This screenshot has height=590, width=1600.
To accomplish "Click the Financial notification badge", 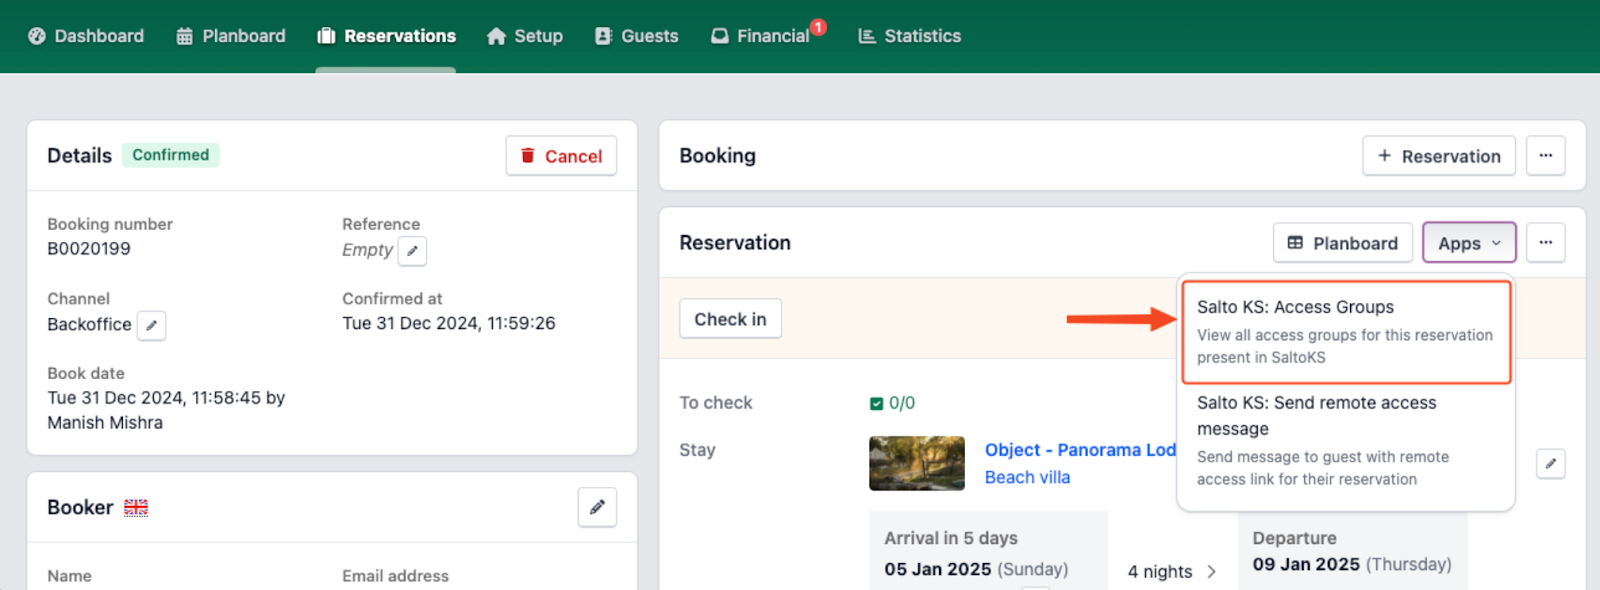I will pos(818,27).
